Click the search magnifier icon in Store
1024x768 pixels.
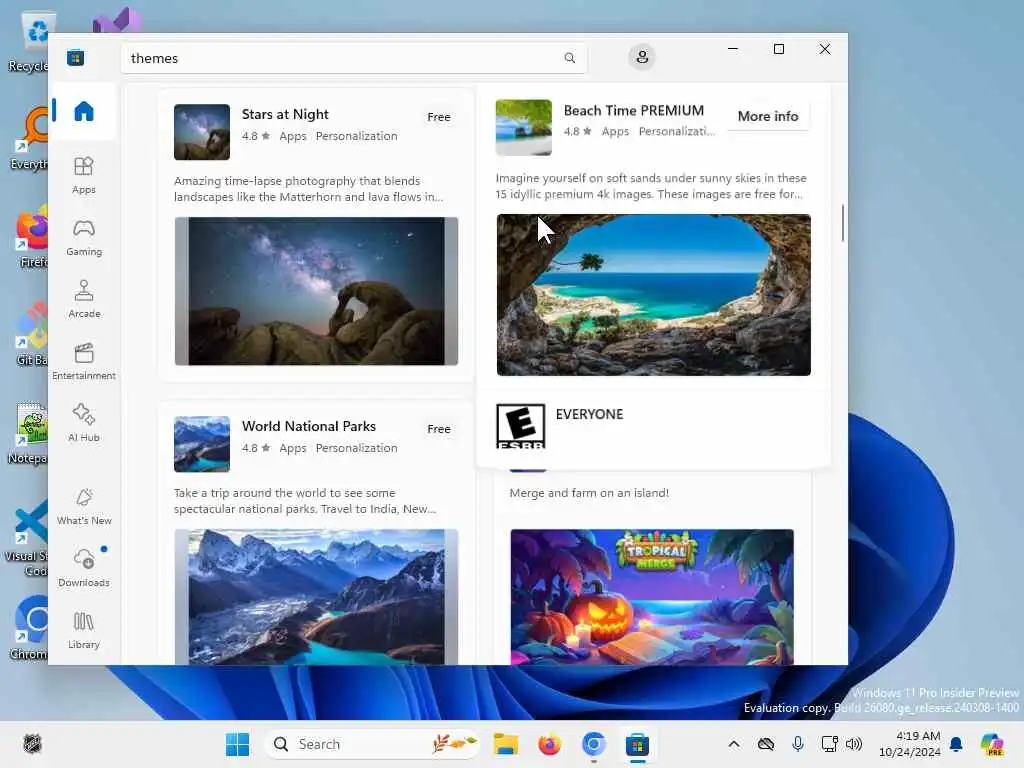point(569,58)
